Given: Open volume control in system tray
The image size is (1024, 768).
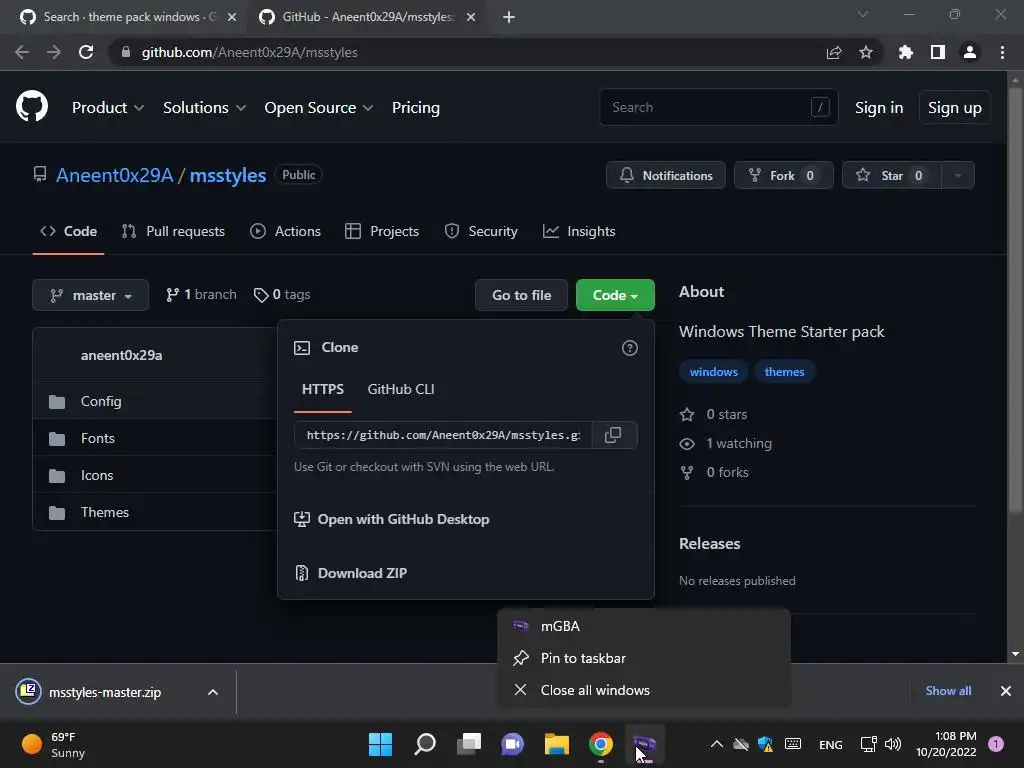Looking at the screenshot, I should point(893,744).
